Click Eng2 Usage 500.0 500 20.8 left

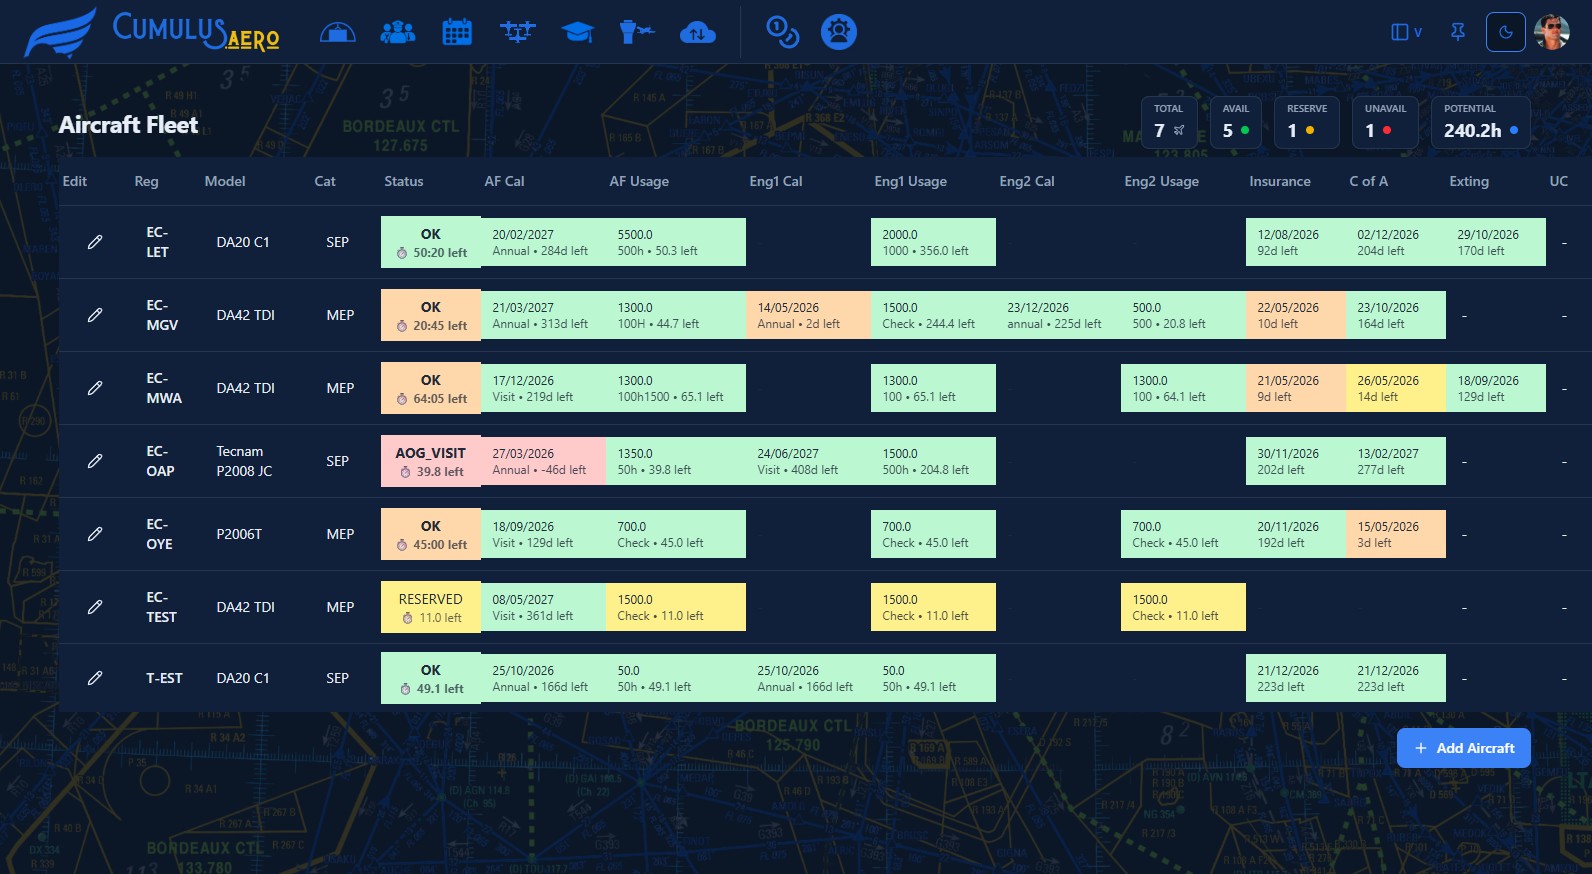(x=1183, y=315)
